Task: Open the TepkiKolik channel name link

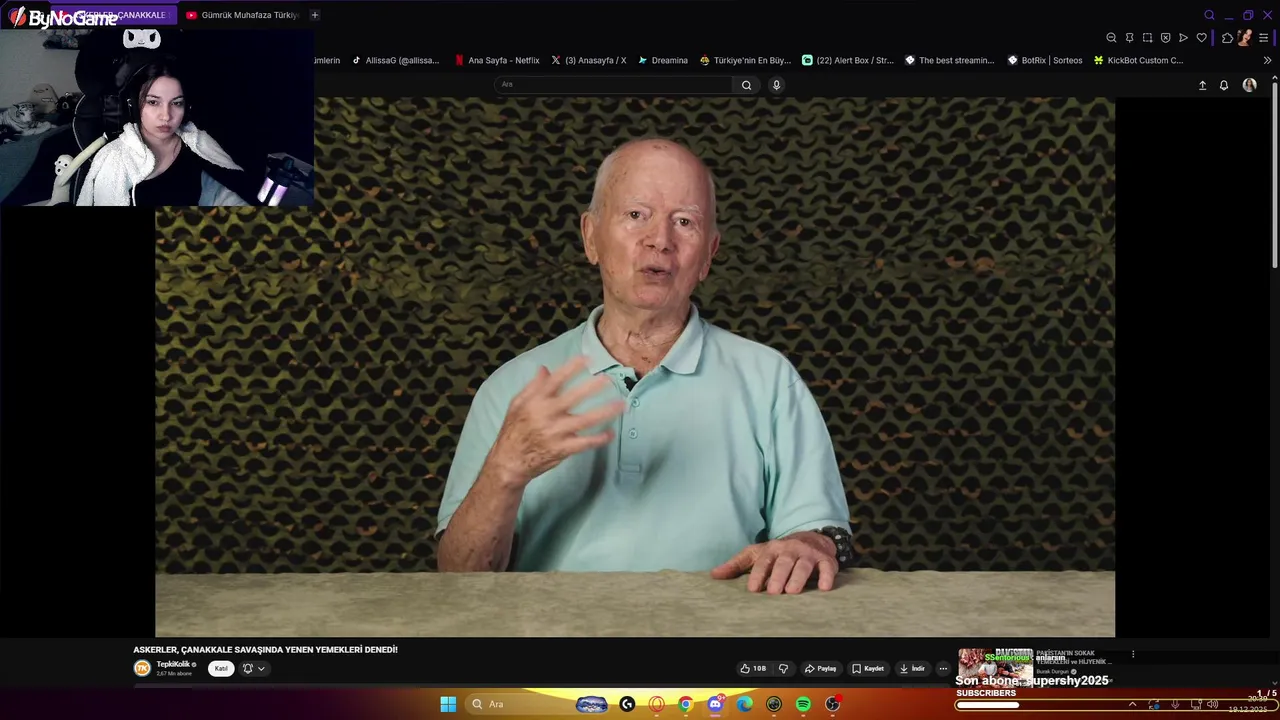Action: coord(173,664)
